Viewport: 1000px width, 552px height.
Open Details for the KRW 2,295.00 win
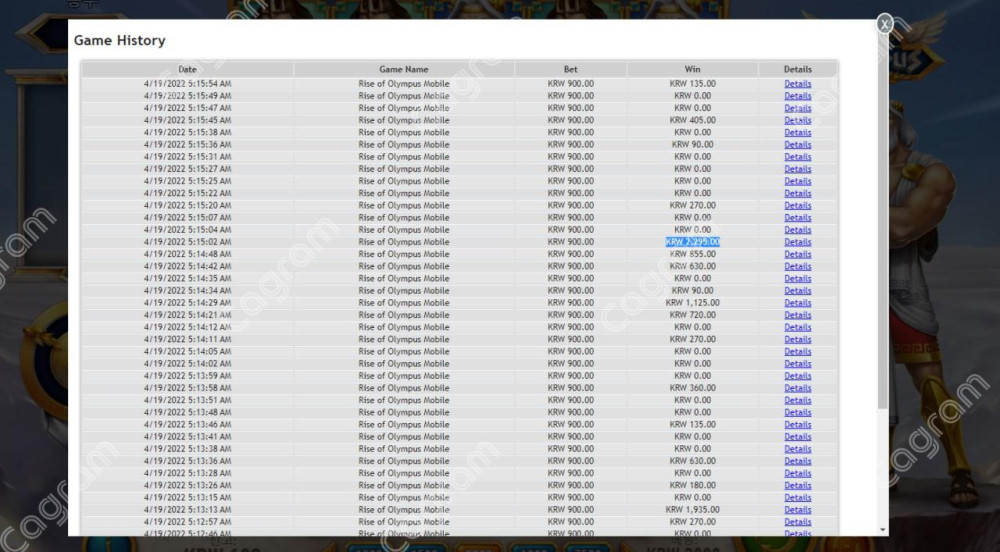797,242
